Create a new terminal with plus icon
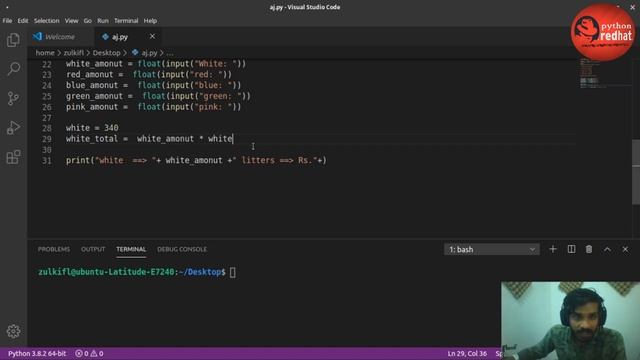Viewport: 640px width, 360px height. coord(553,249)
